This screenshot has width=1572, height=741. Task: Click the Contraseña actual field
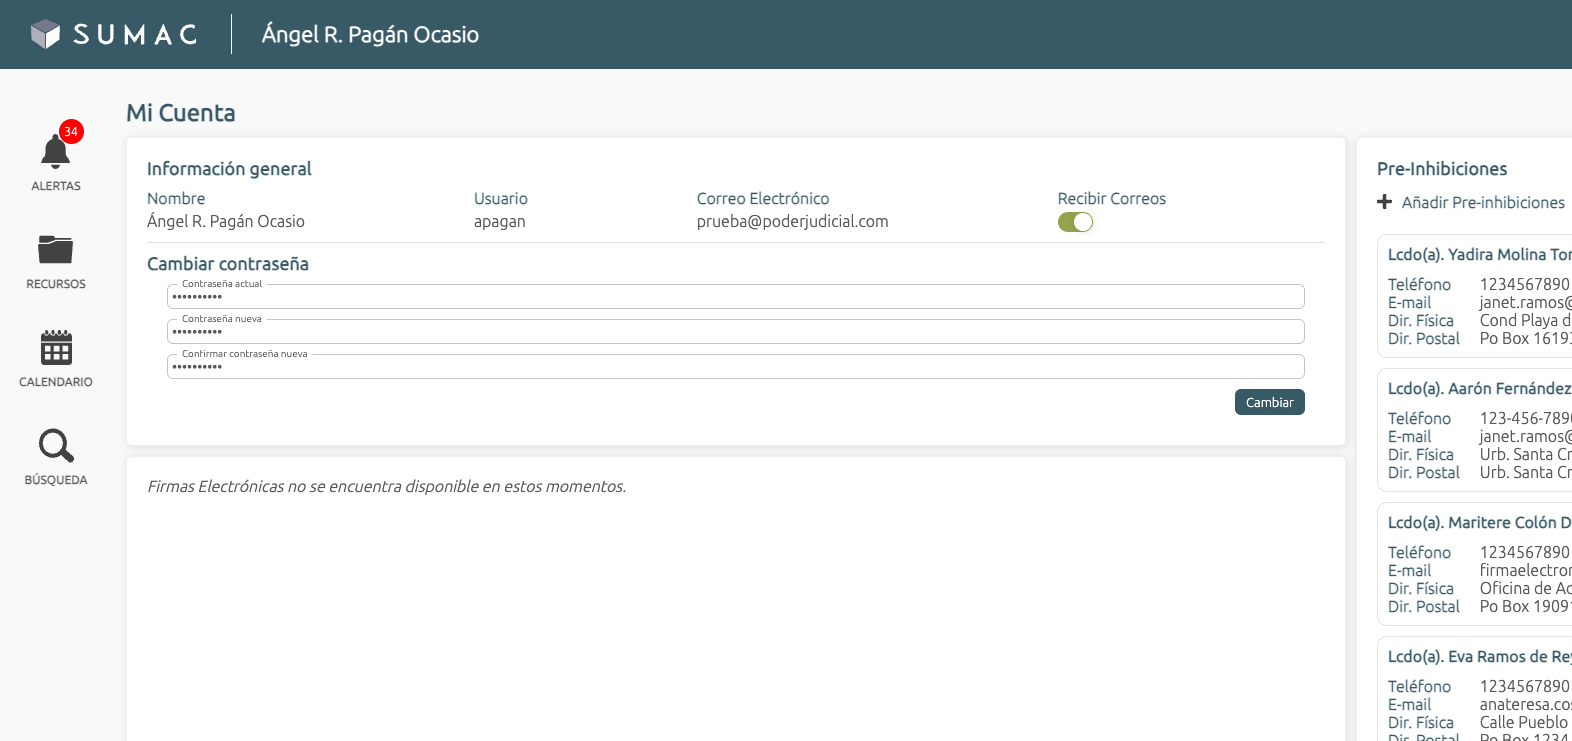click(735, 297)
